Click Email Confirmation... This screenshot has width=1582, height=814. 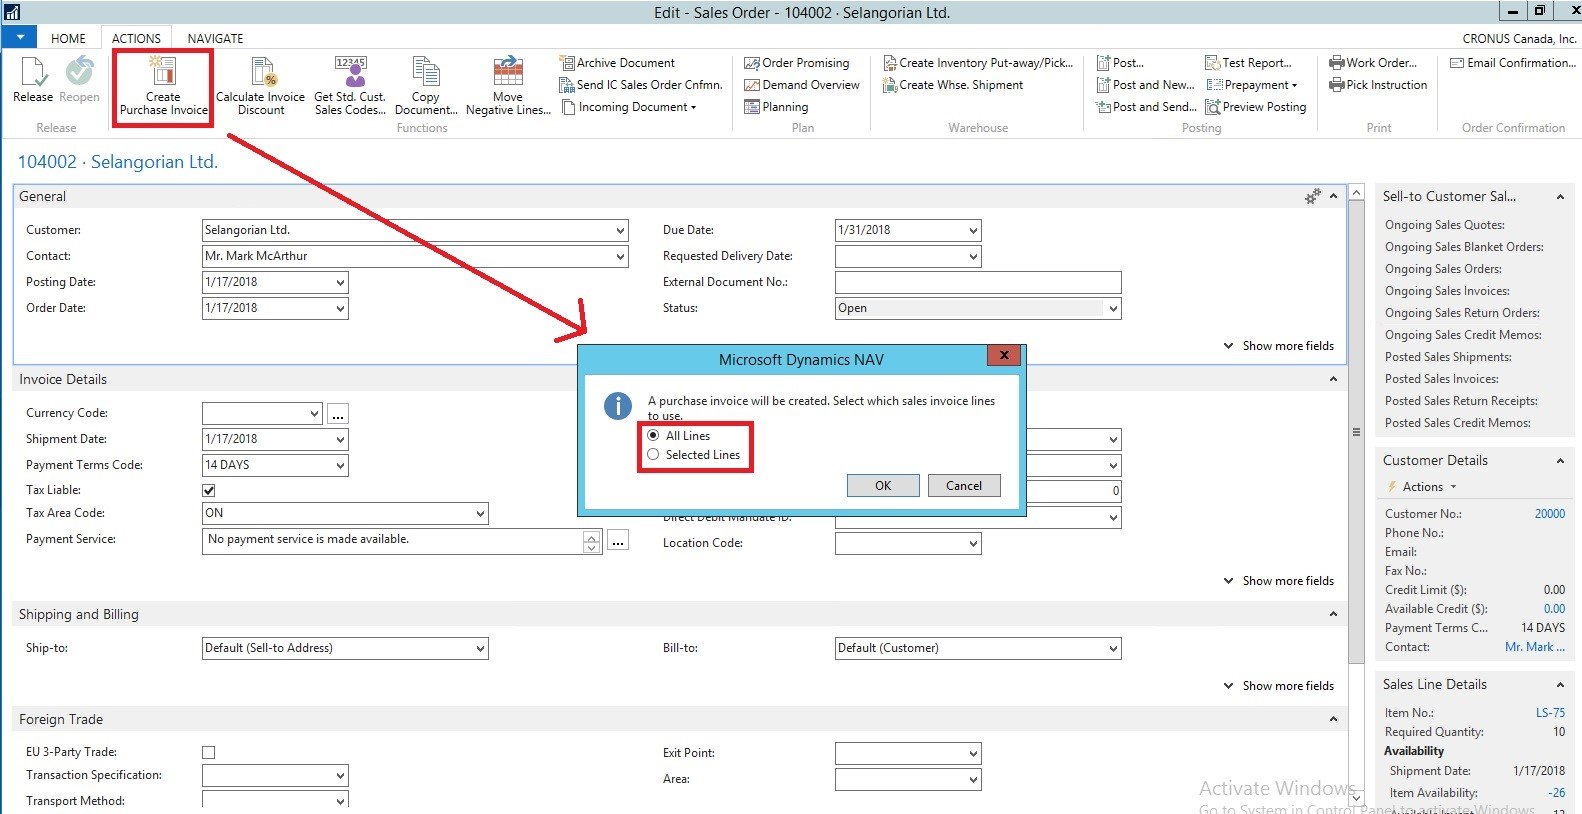[1513, 63]
